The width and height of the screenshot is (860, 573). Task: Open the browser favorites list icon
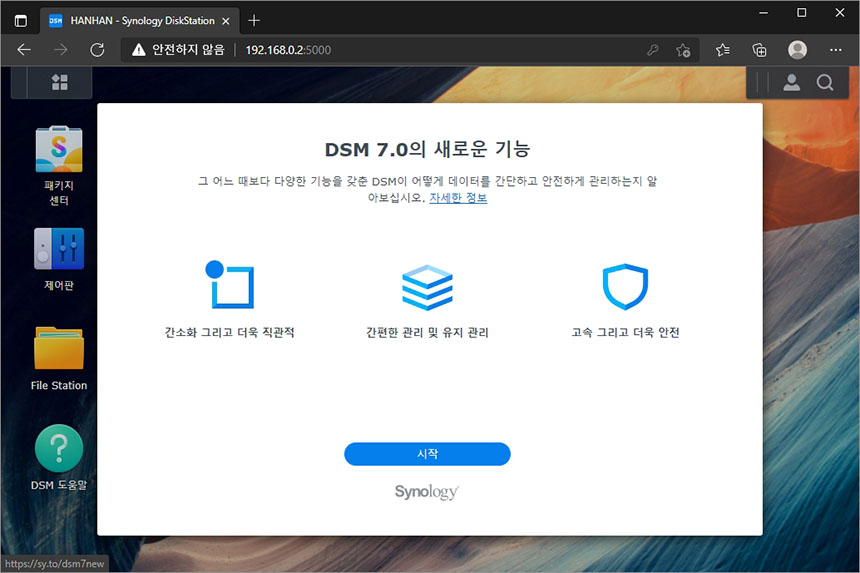pyautogui.click(x=722, y=50)
